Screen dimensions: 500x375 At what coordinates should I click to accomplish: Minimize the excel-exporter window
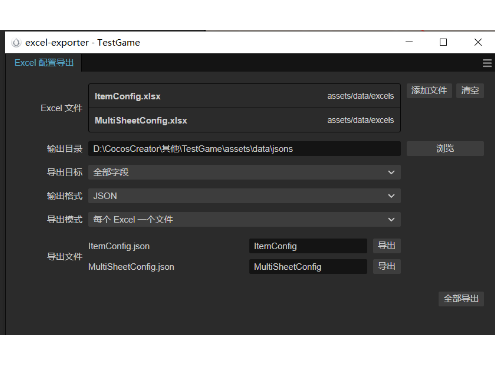(x=409, y=42)
